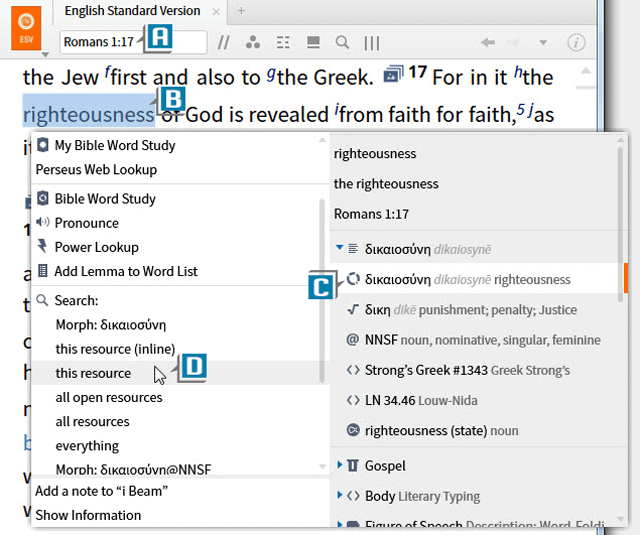Screen dimensions: 640x535
Task: Click the parallel resources icon in toolbar
Action: click(x=224, y=43)
